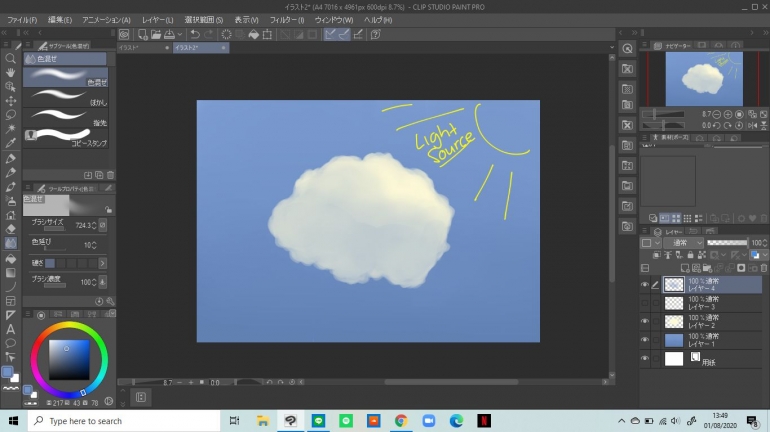This screenshot has height=432, width=770.
Task: Click the Undo arrow
Action: click(x=195, y=34)
